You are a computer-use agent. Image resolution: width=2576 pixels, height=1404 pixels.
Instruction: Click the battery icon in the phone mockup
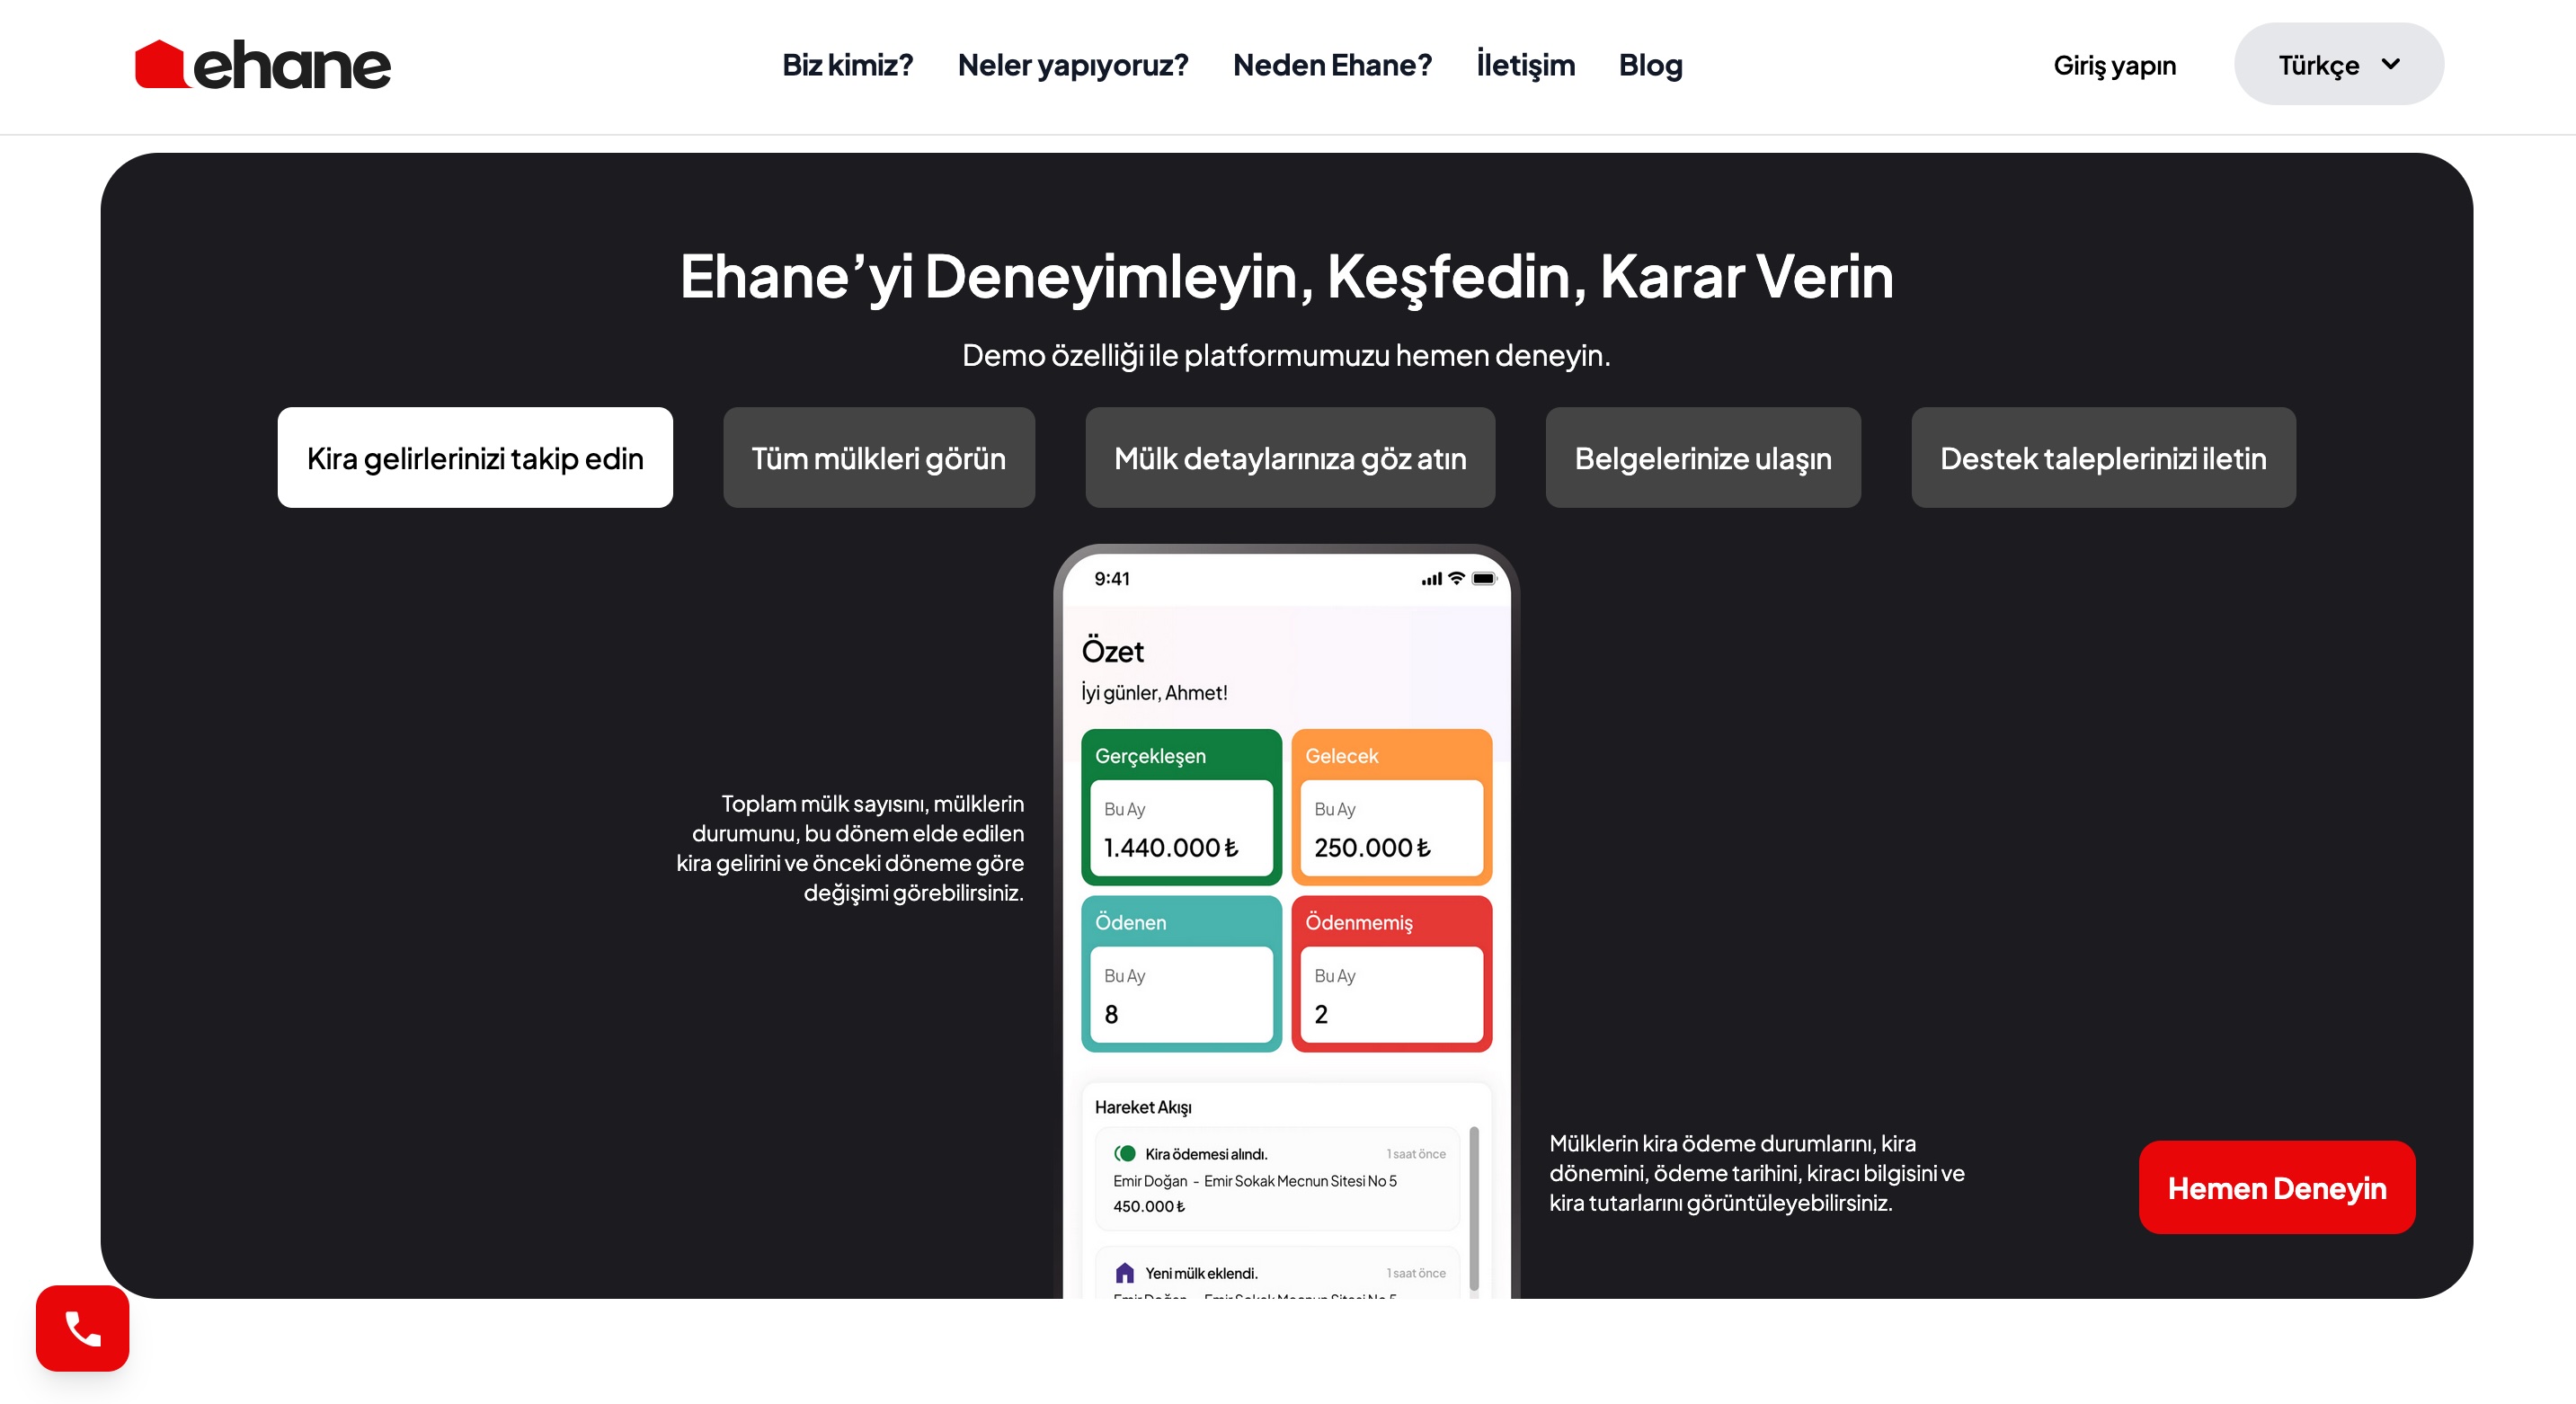(x=1486, y=578)
